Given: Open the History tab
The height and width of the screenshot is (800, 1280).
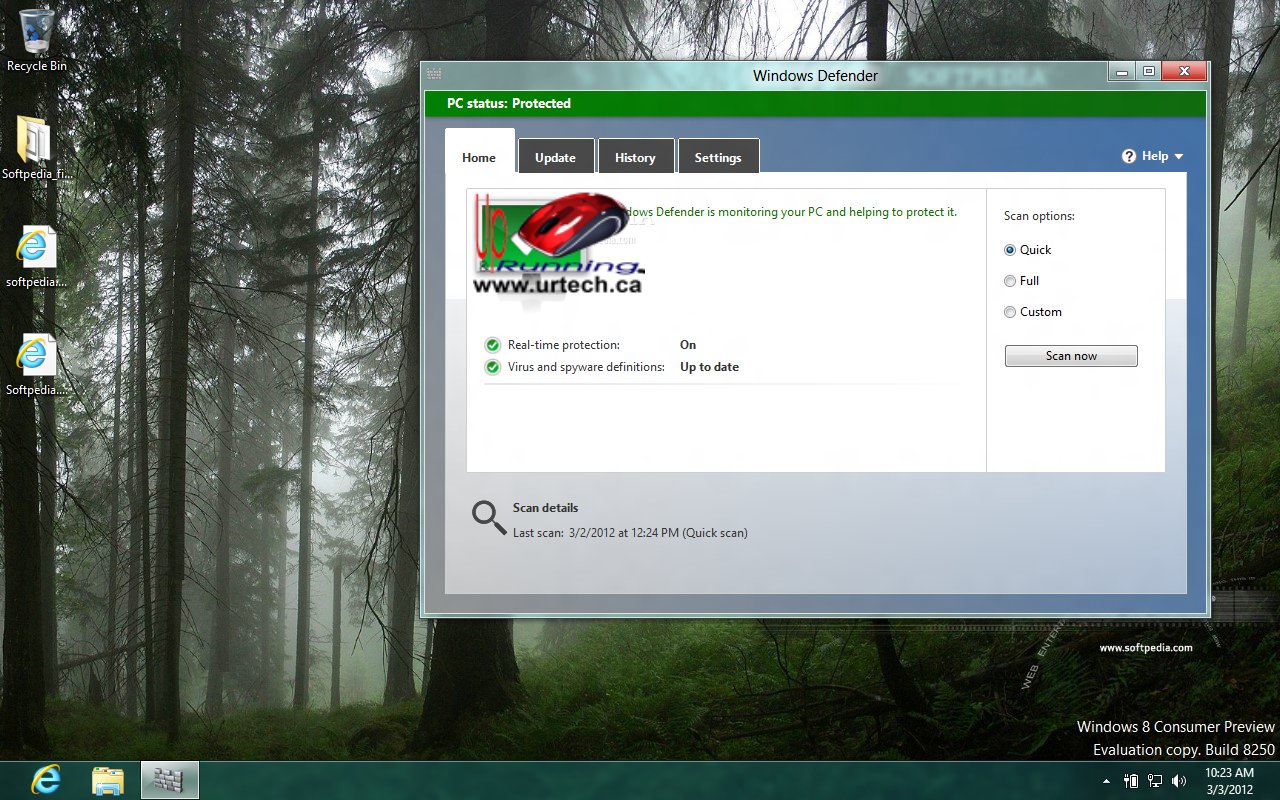Looking at the screenshot, I should (635, 157).
